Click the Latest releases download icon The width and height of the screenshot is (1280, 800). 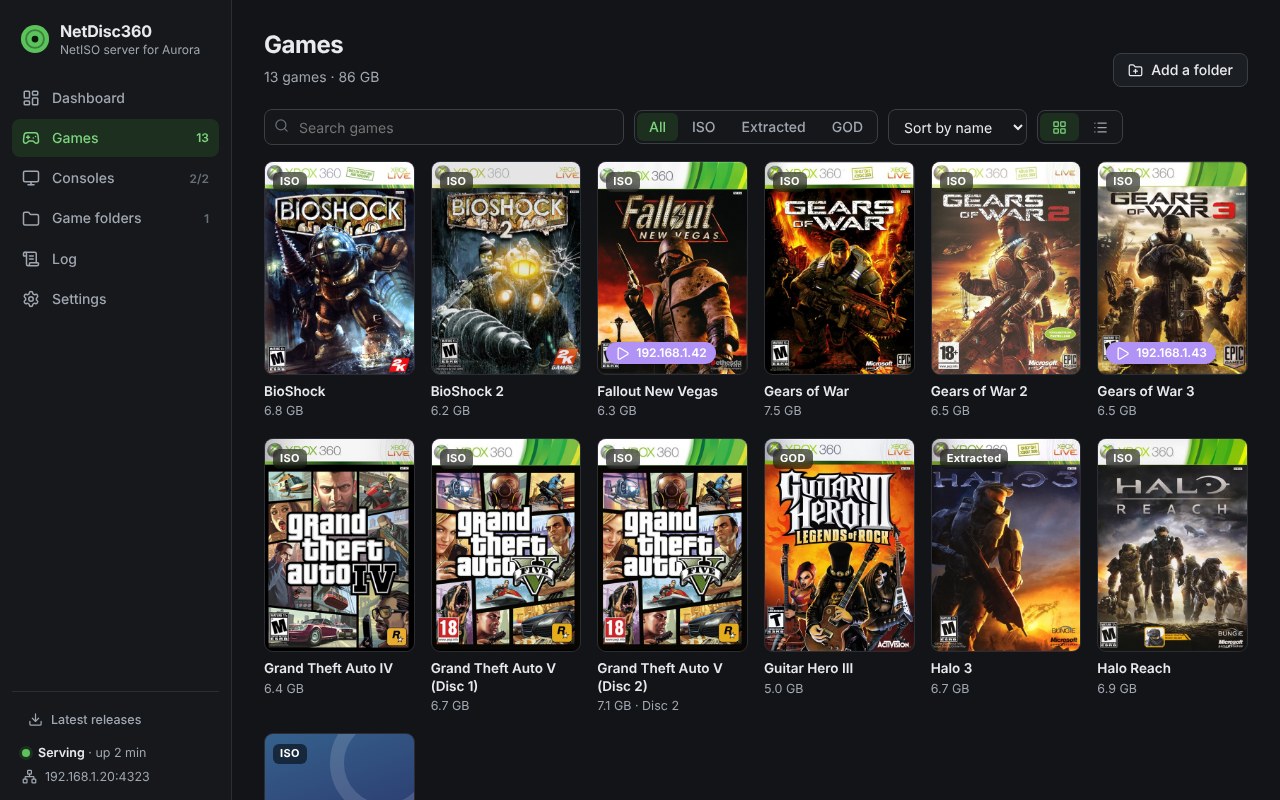click(35, 719)
